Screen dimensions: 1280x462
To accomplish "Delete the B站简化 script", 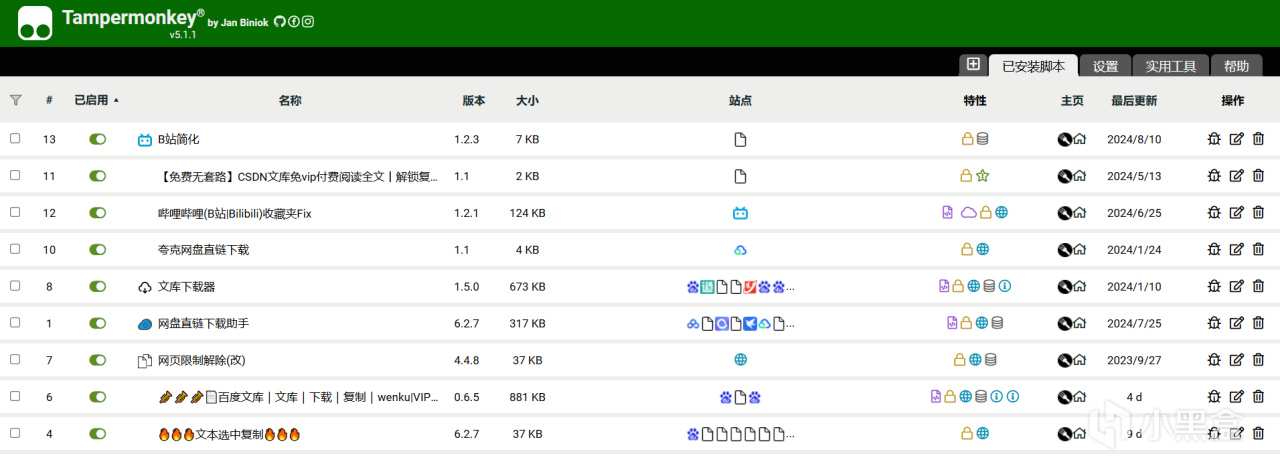I will [1258, 139].
